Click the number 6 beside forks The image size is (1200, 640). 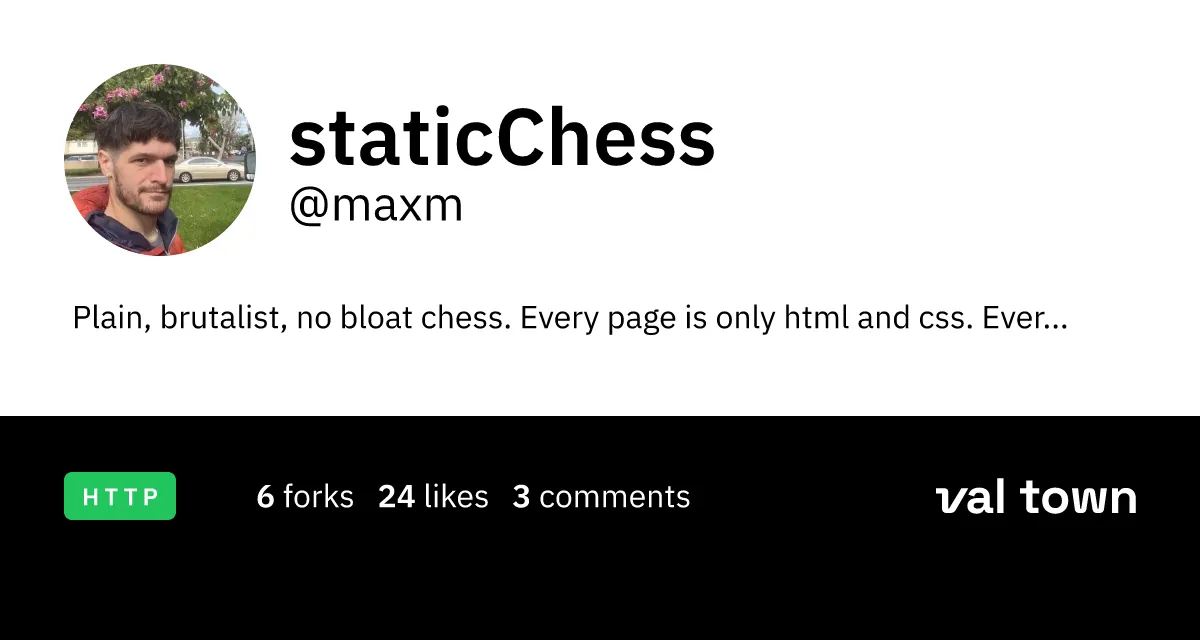(x=265, y=497)
